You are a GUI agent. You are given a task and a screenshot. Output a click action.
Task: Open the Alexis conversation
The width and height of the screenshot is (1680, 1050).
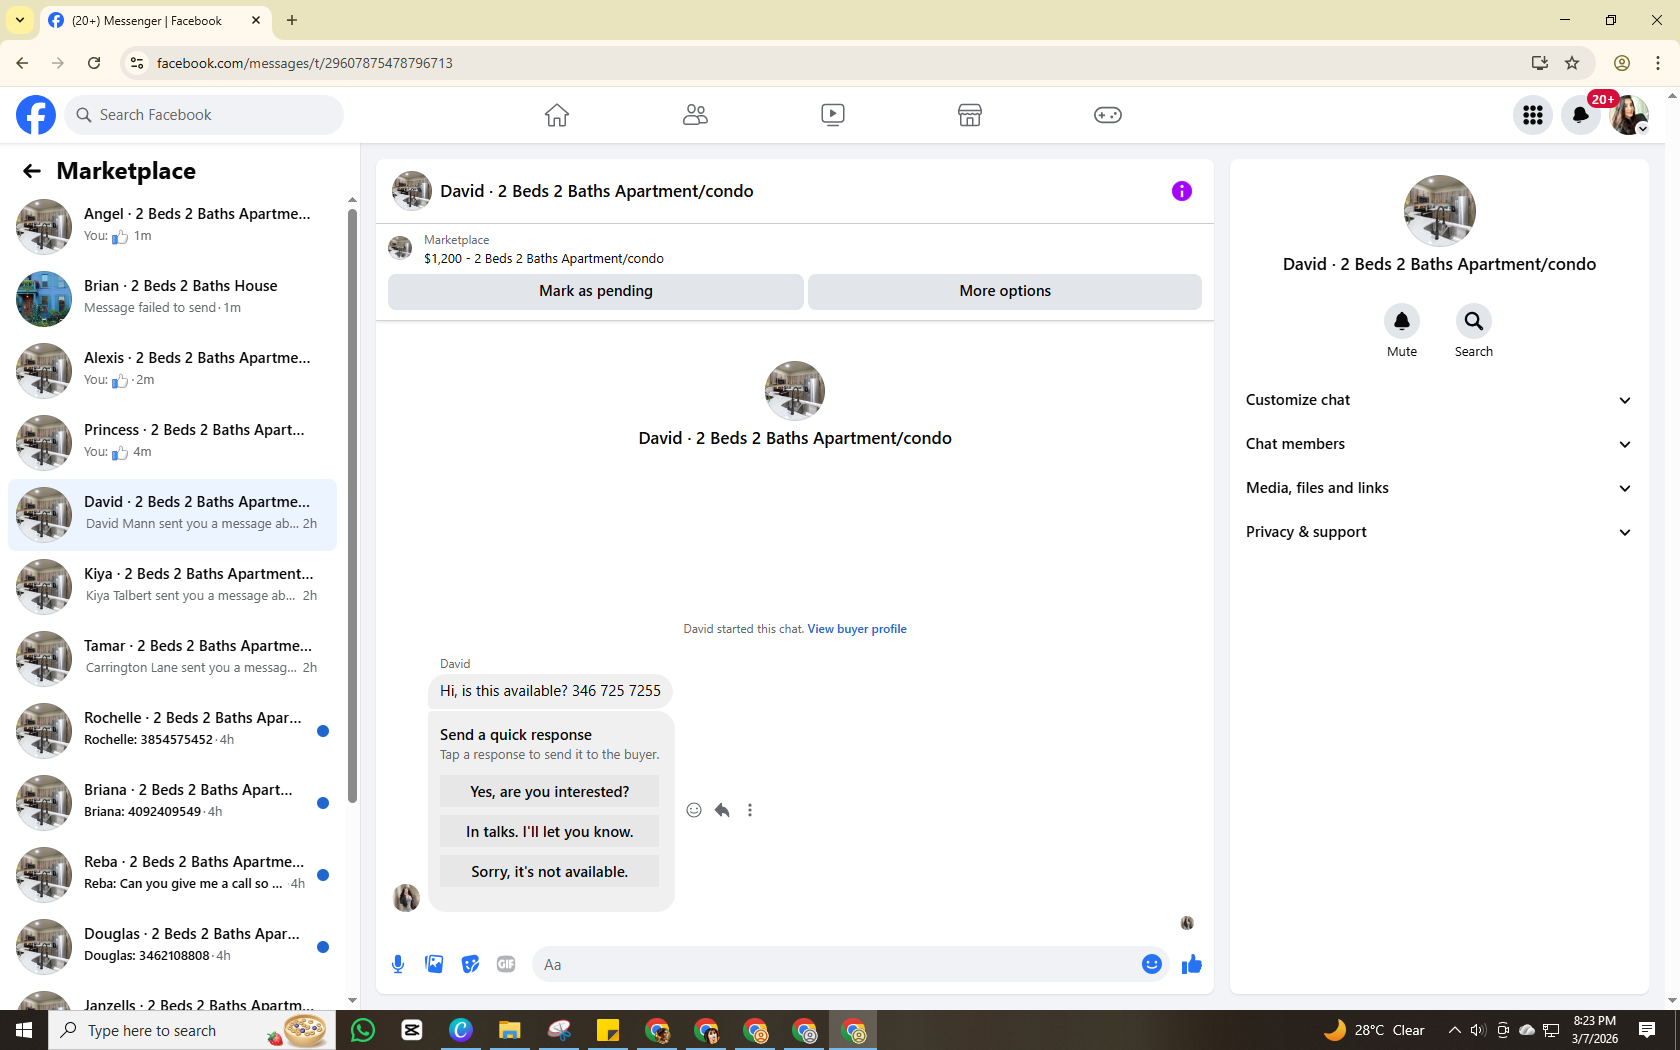point(172,370)
